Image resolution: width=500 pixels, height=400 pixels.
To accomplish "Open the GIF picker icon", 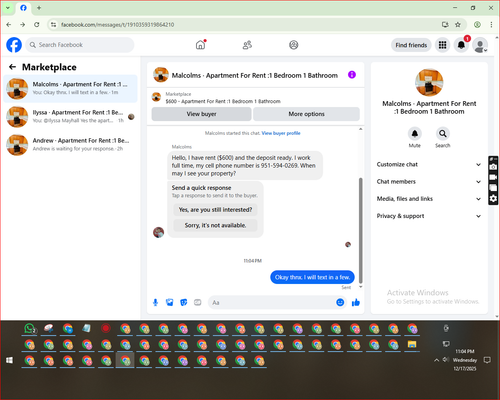I will (x=198, y=302).
